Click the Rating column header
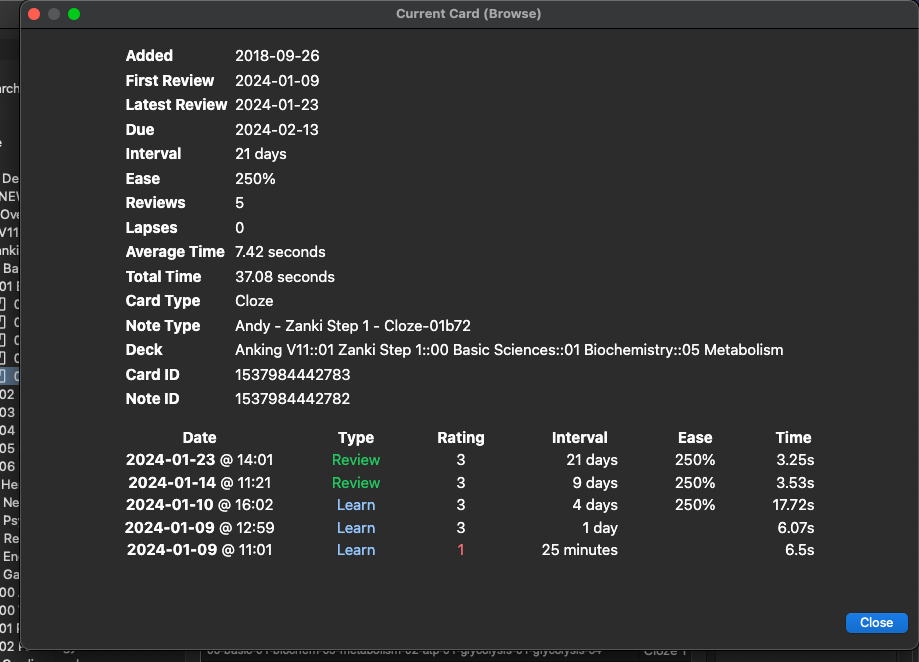 coord(460,438)
